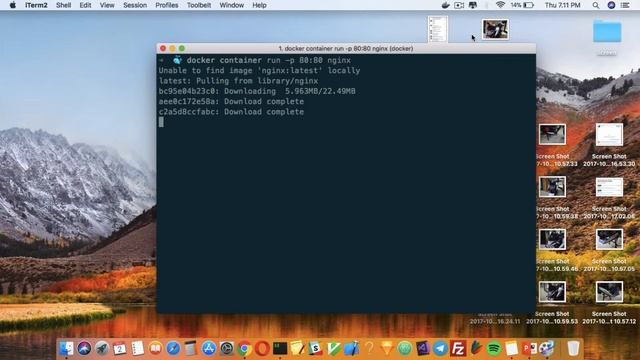
Task: Open Google Chrome in the dock
Action: click(244, 348)
